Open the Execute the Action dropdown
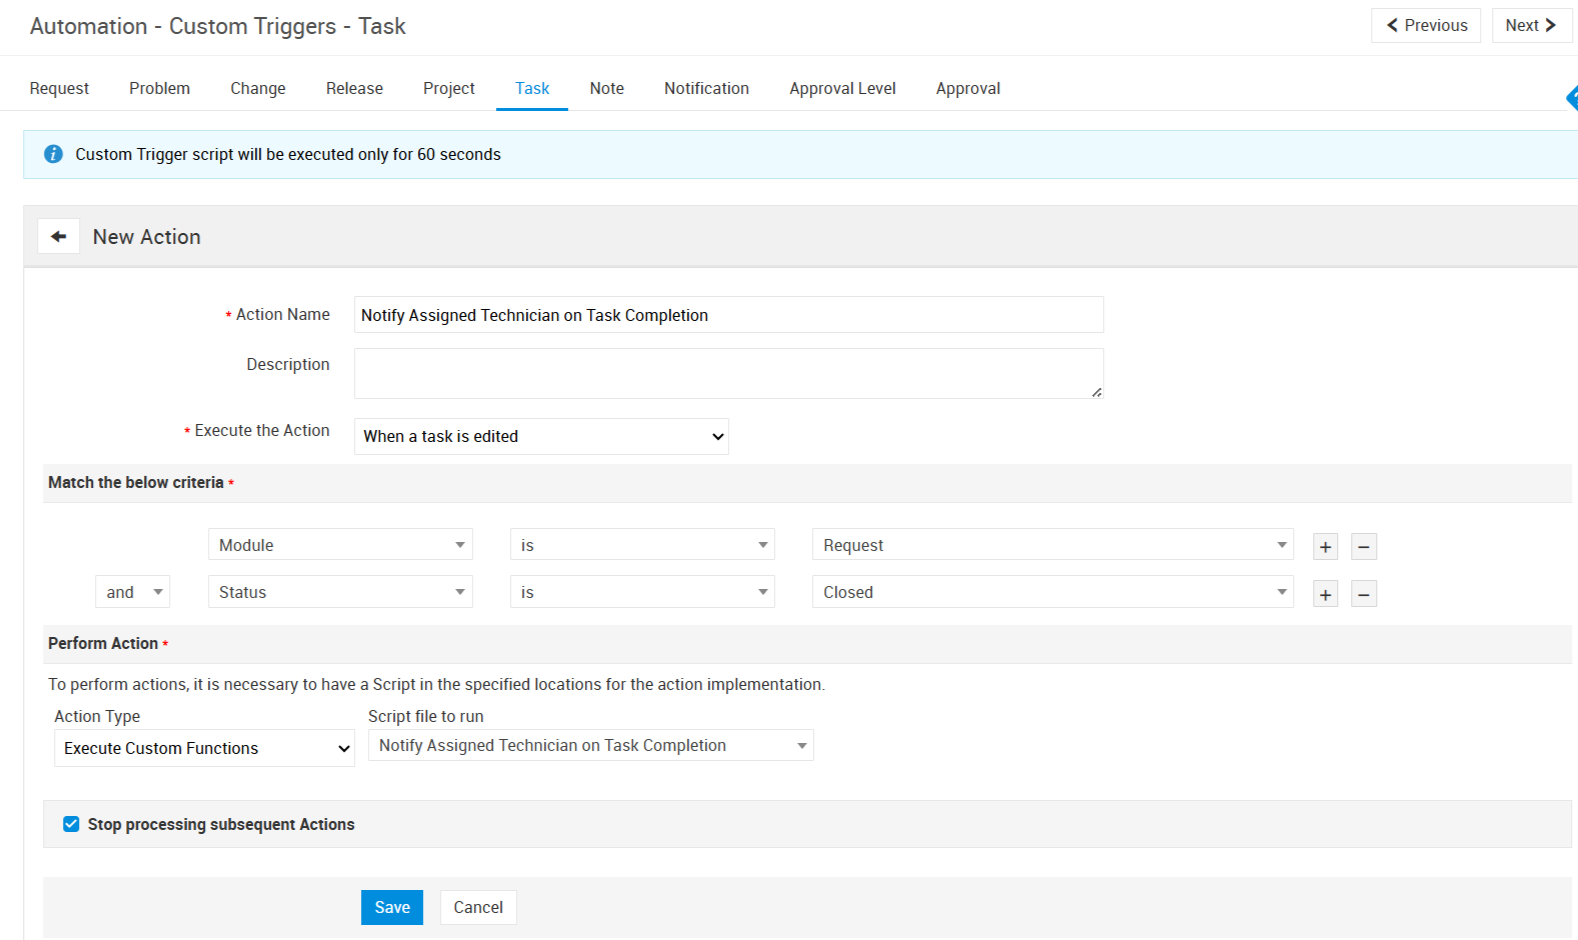This screenshot has height=940, width=1578. [x=541, y=437]
